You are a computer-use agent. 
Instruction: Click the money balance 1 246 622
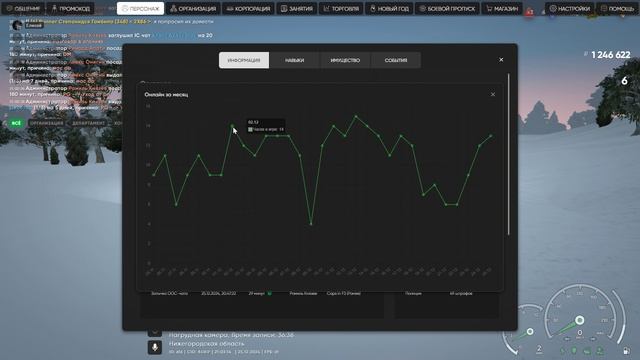tap(610, 55)
